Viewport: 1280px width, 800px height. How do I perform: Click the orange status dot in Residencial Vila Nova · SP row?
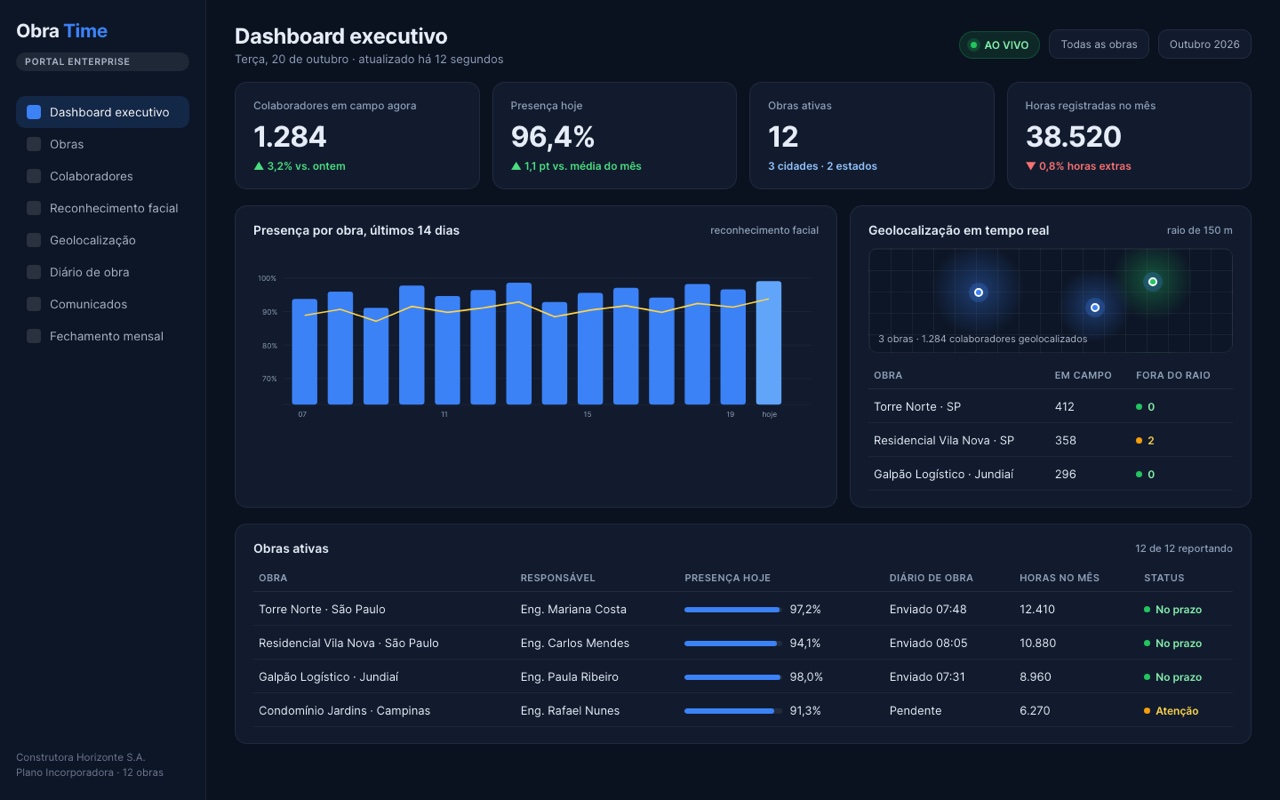(1139, 441)
